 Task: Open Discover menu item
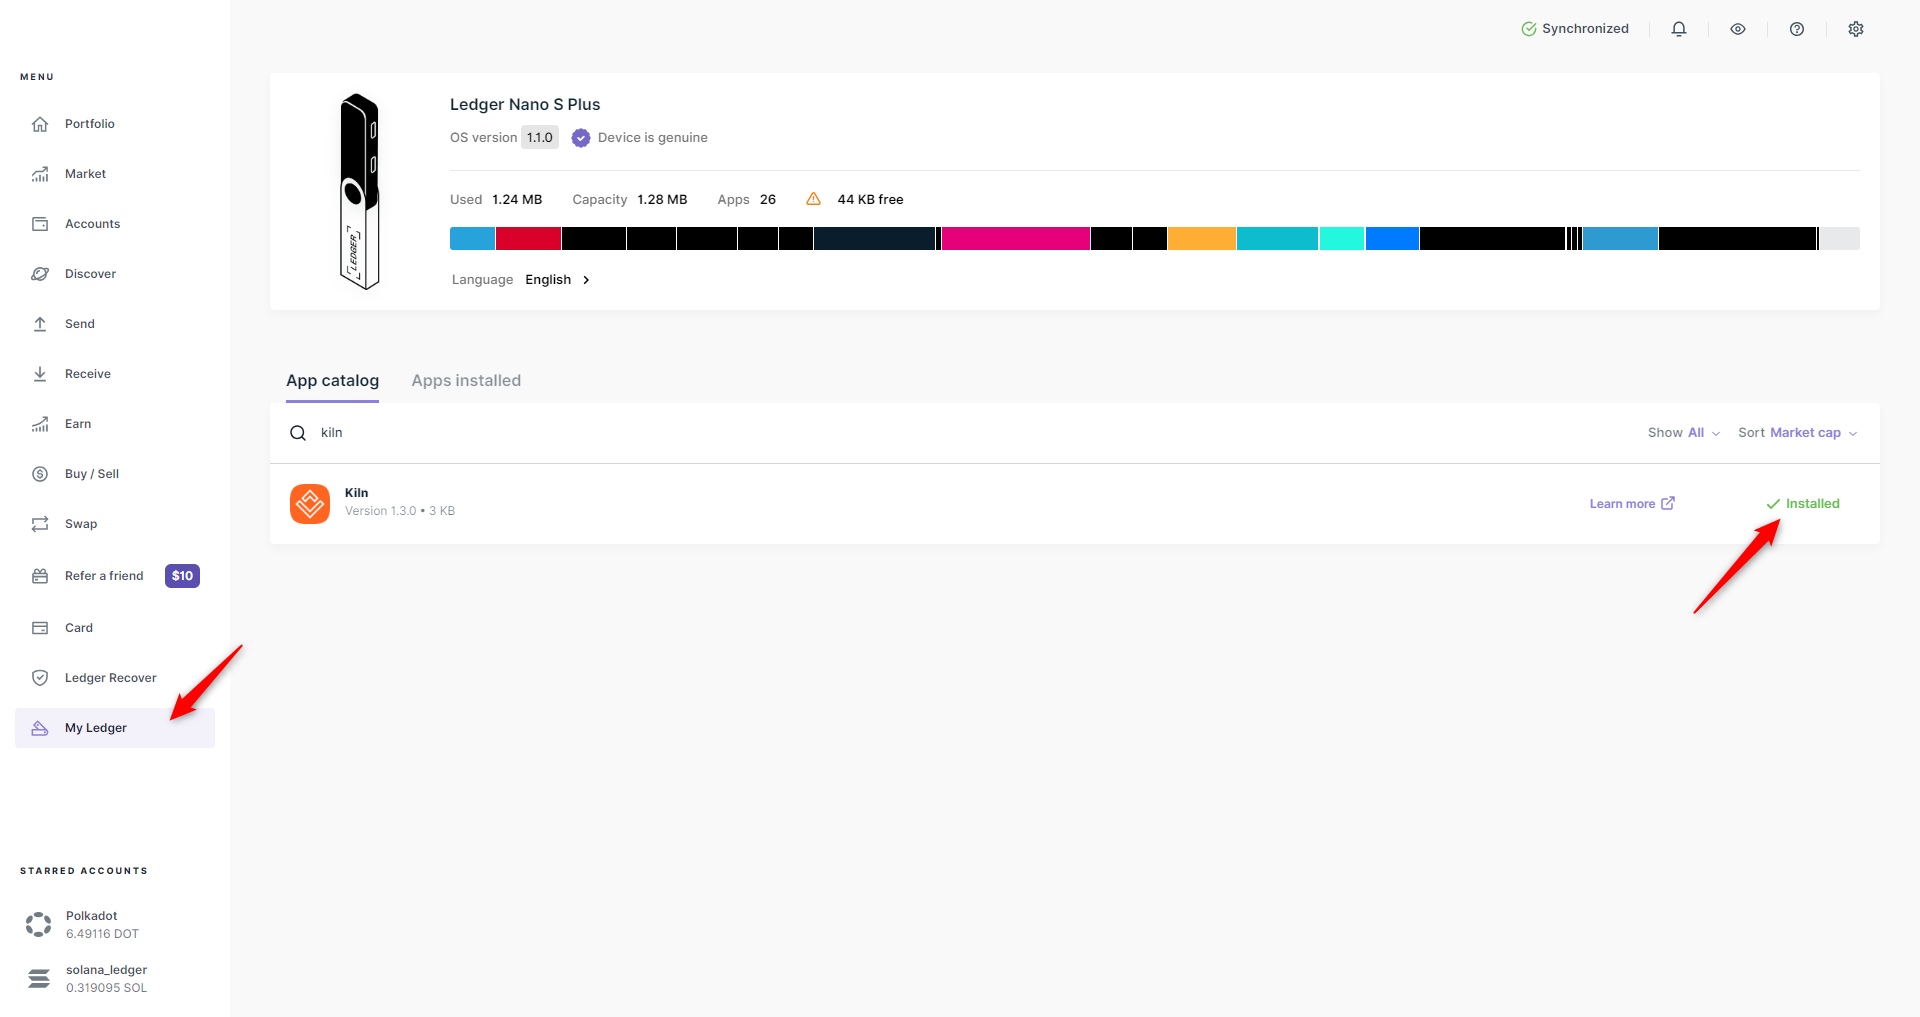click(x=115, y=274)
